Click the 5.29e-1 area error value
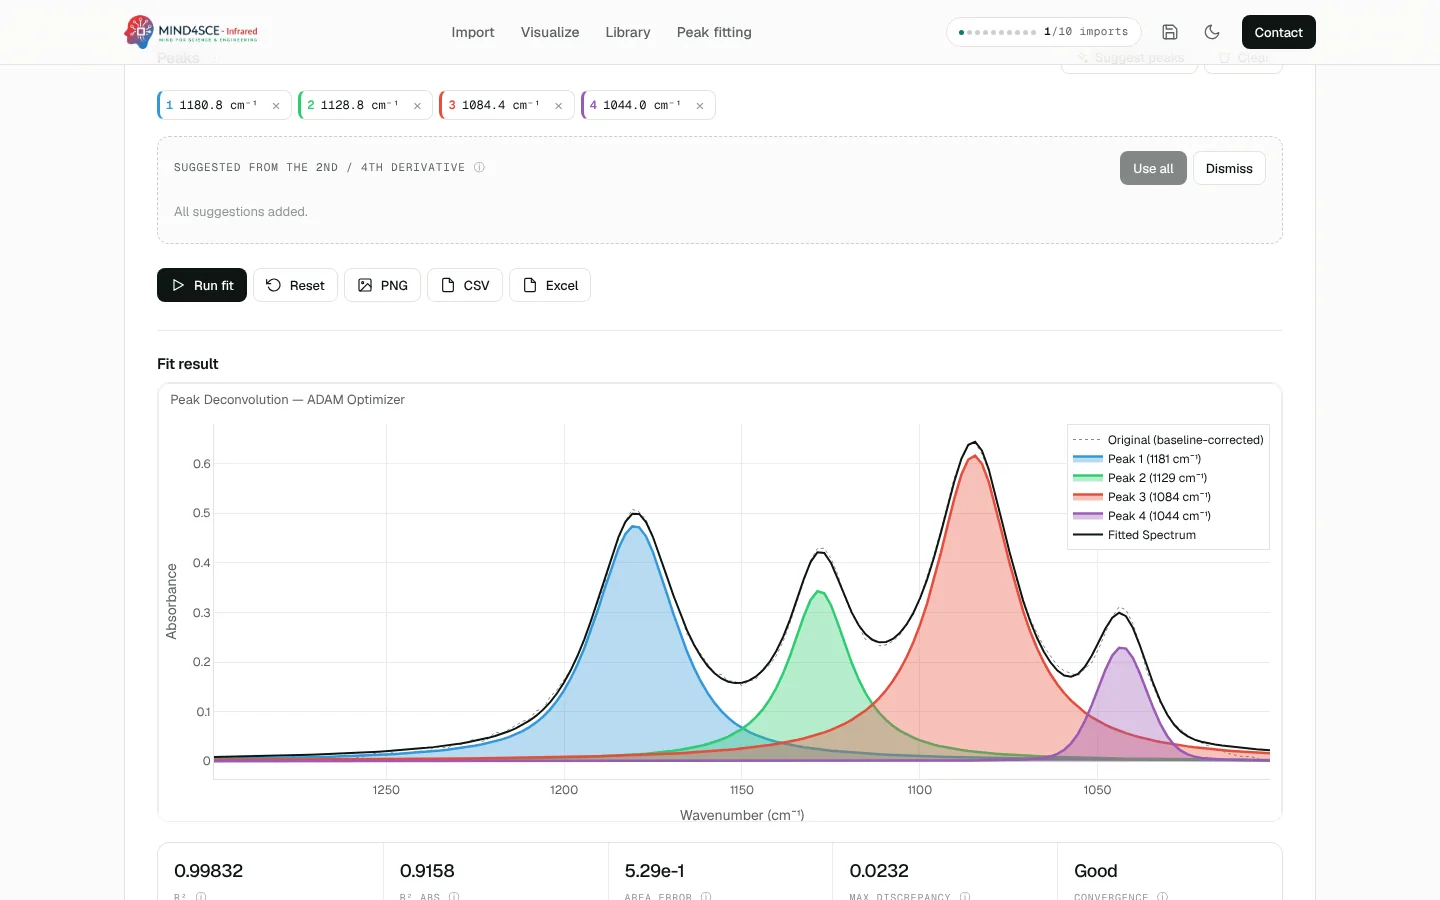The height and width of the screenshot is (900, 1440). click(x=654, y=871)
